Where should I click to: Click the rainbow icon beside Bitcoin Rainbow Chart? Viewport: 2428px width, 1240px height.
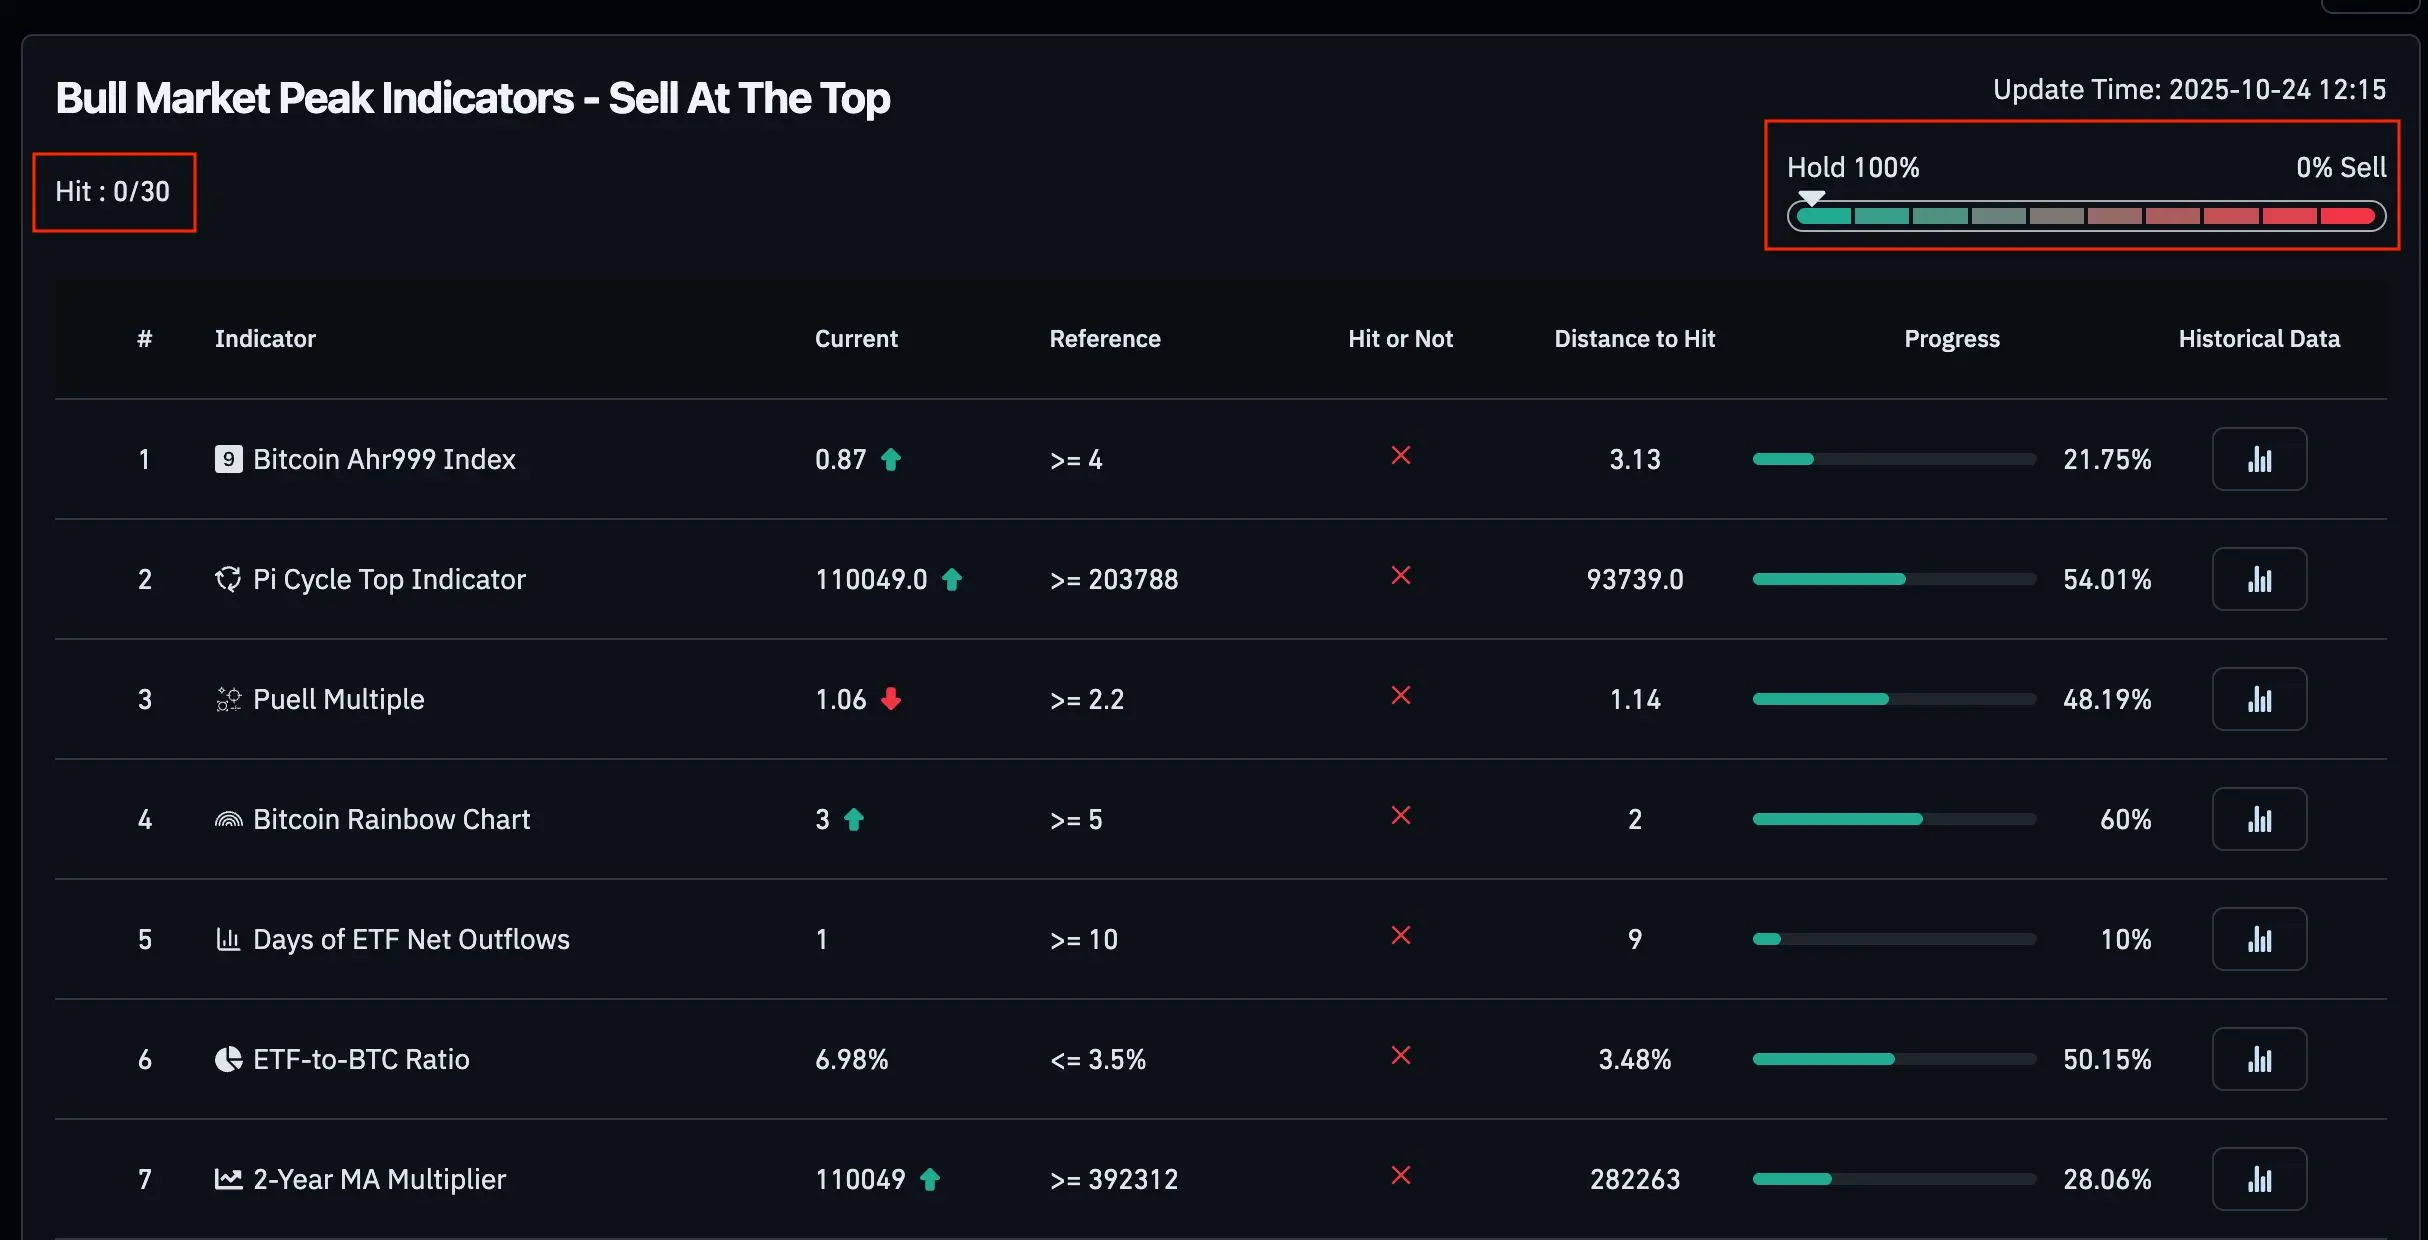click(x=228, y=820)
